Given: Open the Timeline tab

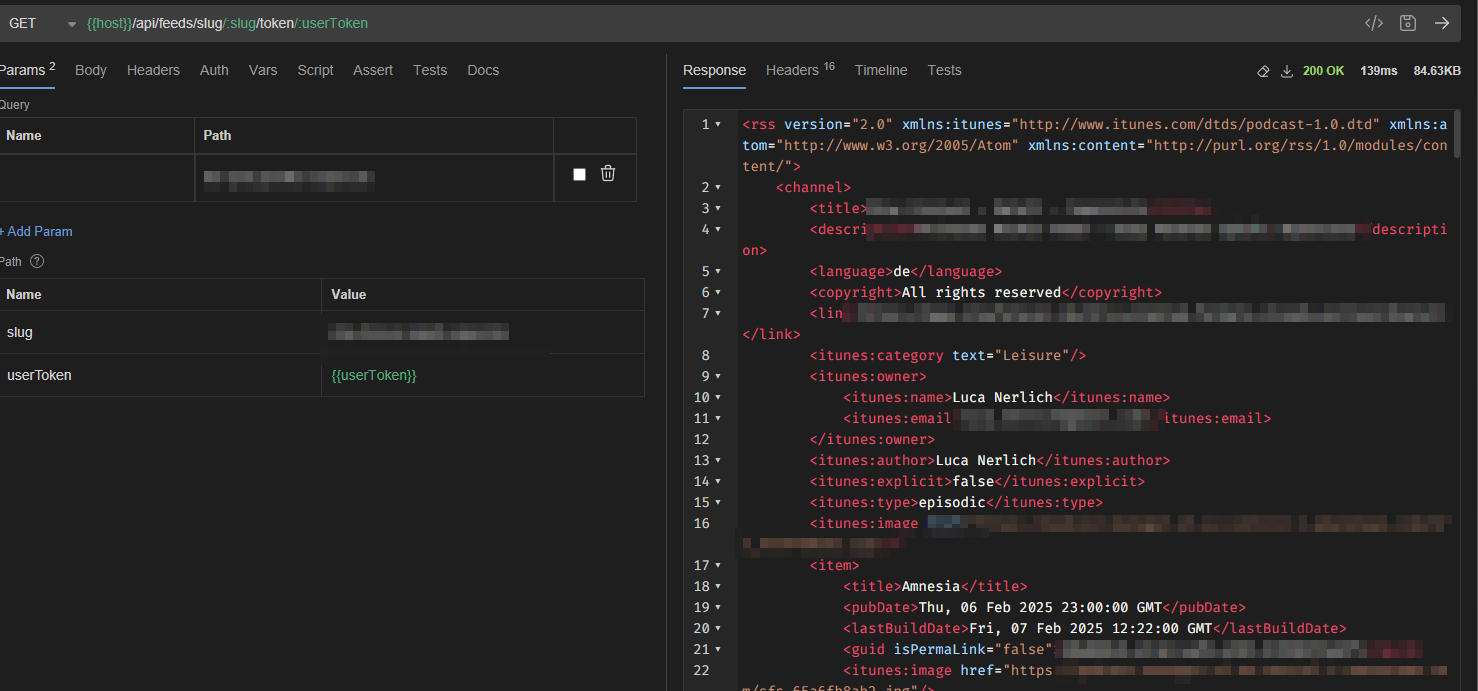Looking at the screenshot, I should tap(881, 70).
